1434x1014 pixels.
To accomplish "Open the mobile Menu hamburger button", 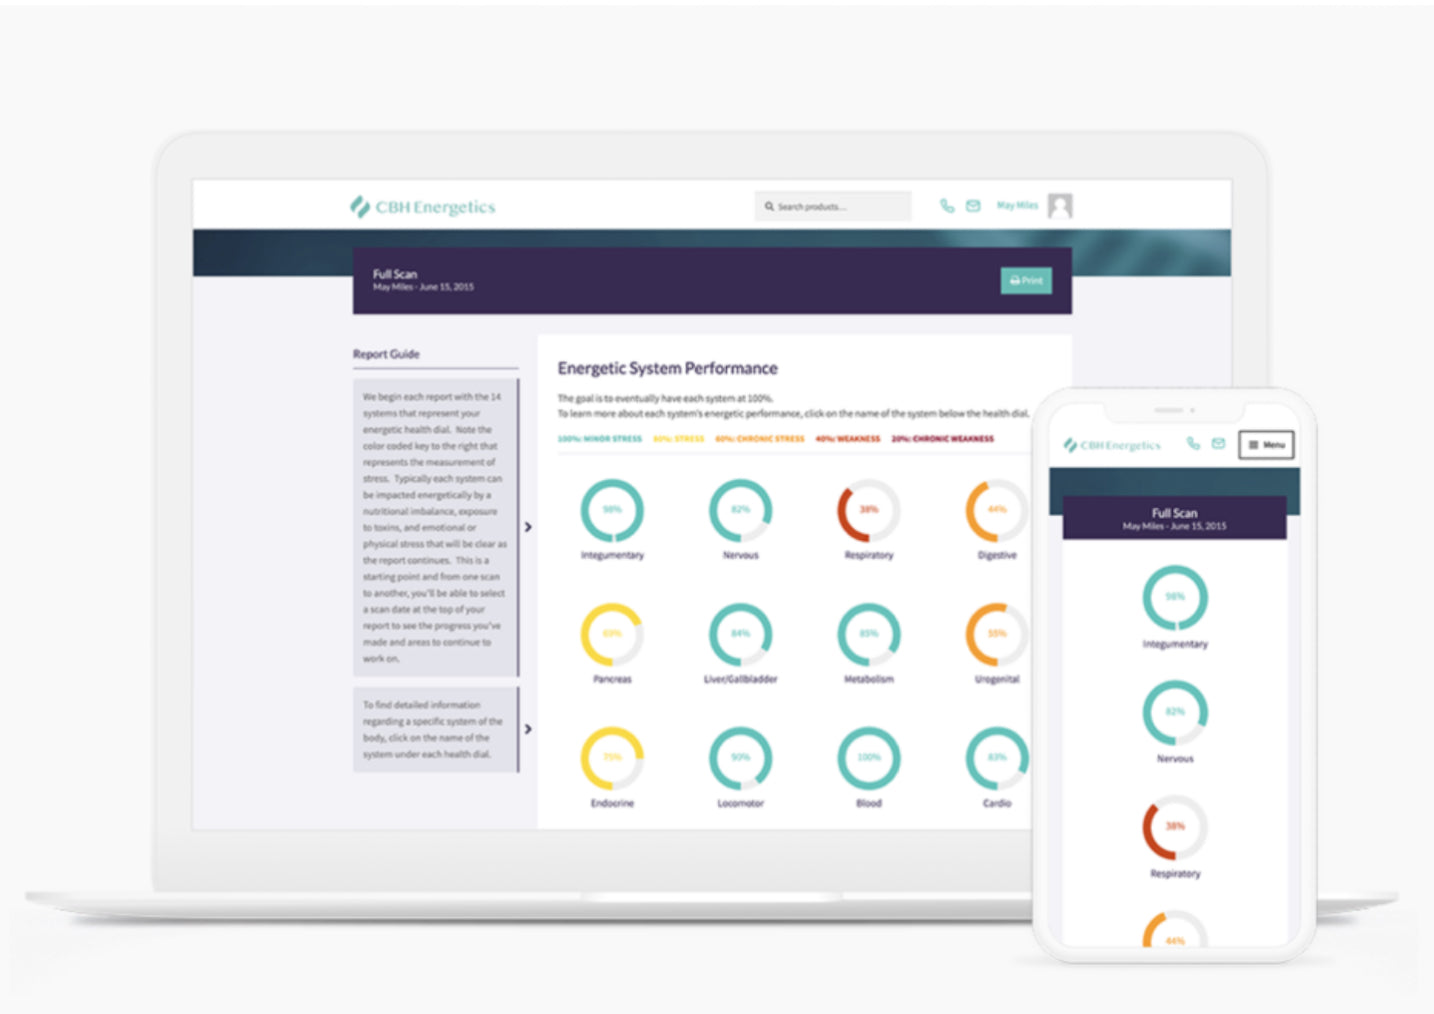I will [1266, 445].
